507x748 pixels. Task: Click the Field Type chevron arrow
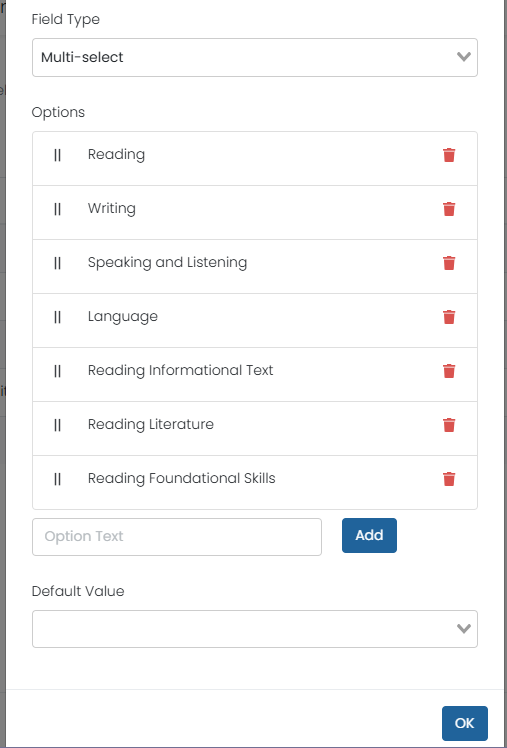point(464,57)
